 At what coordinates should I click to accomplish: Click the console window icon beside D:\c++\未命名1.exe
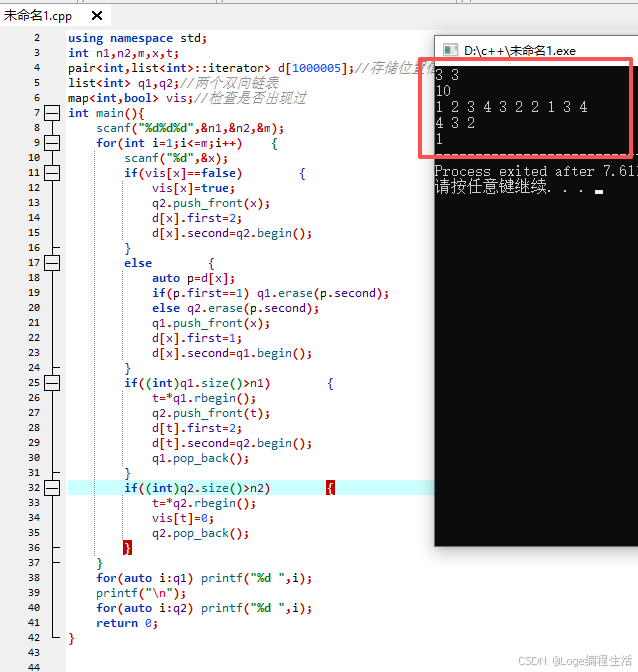[x=450, y=51]
